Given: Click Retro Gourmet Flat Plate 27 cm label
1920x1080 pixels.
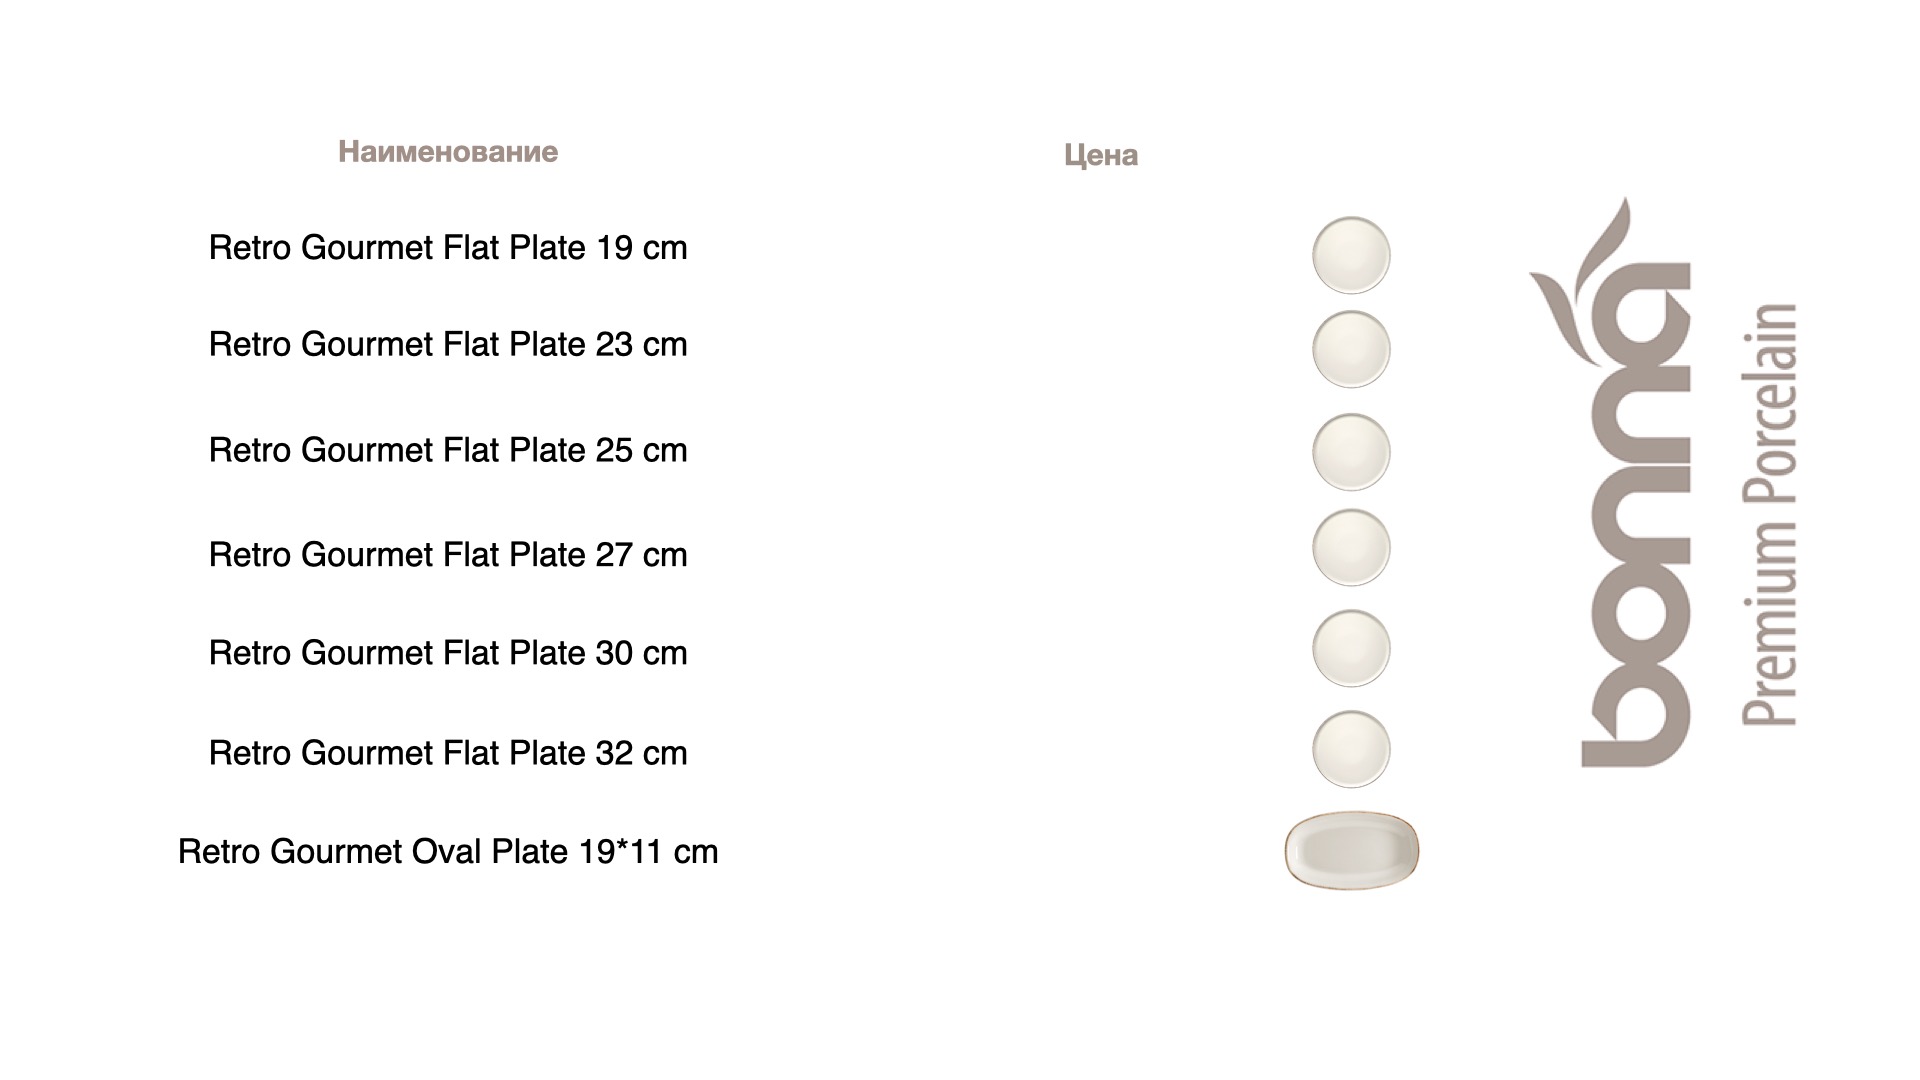Looking at the screenshot, I should click(x=447, y=554).
